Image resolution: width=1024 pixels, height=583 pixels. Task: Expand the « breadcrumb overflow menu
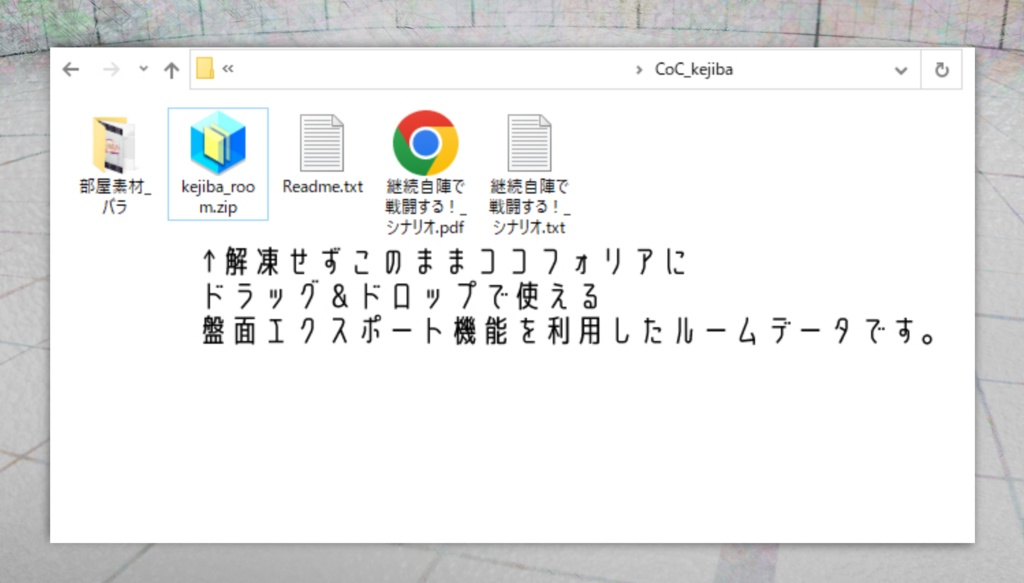click(227, 68)
